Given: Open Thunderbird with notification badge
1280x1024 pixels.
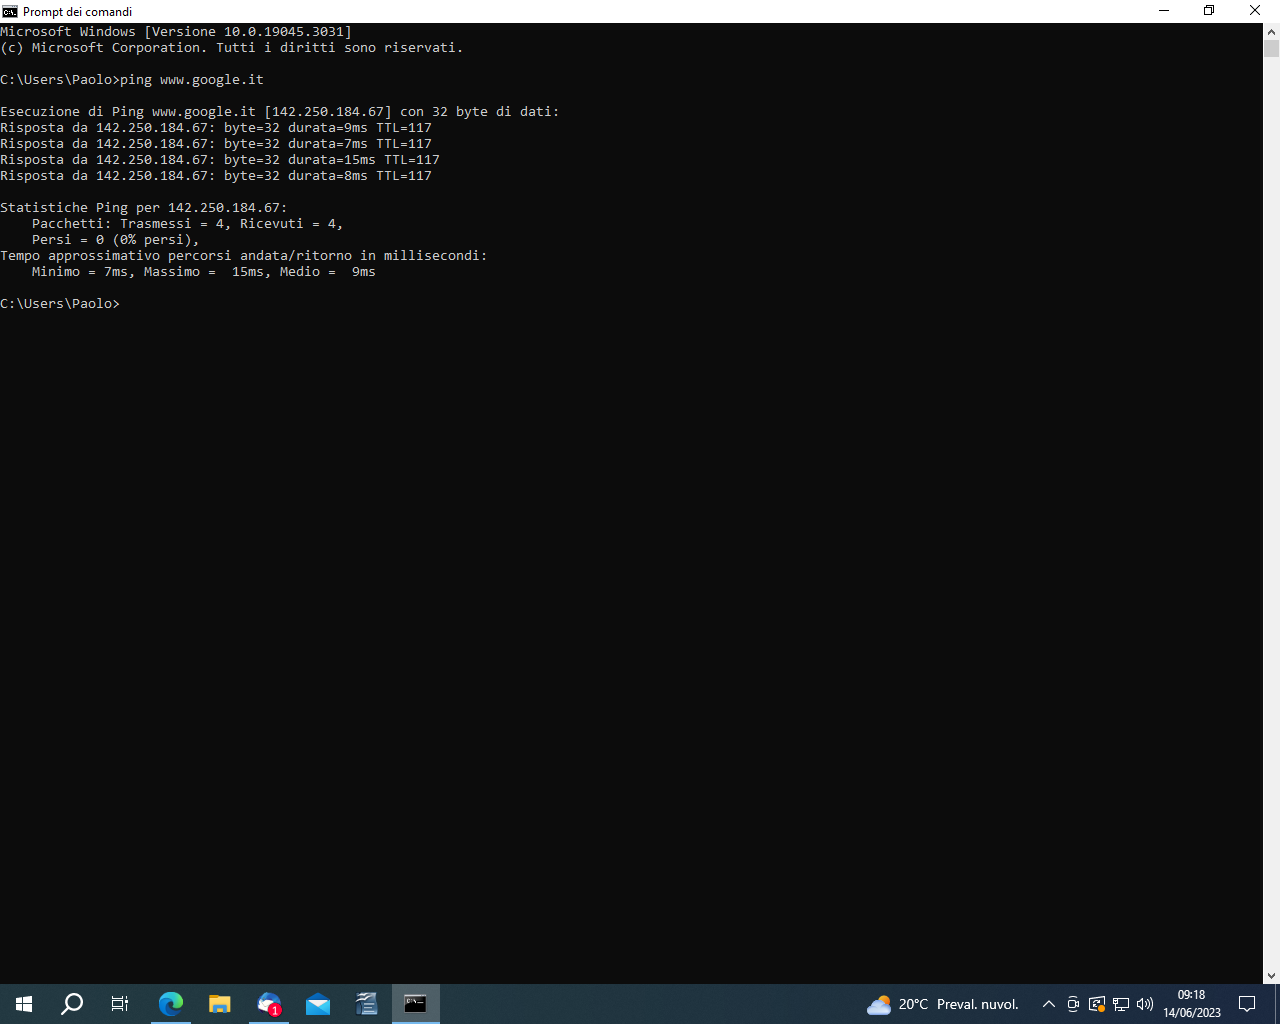Looking at the screenshot, I should [x=269, y=1004].
